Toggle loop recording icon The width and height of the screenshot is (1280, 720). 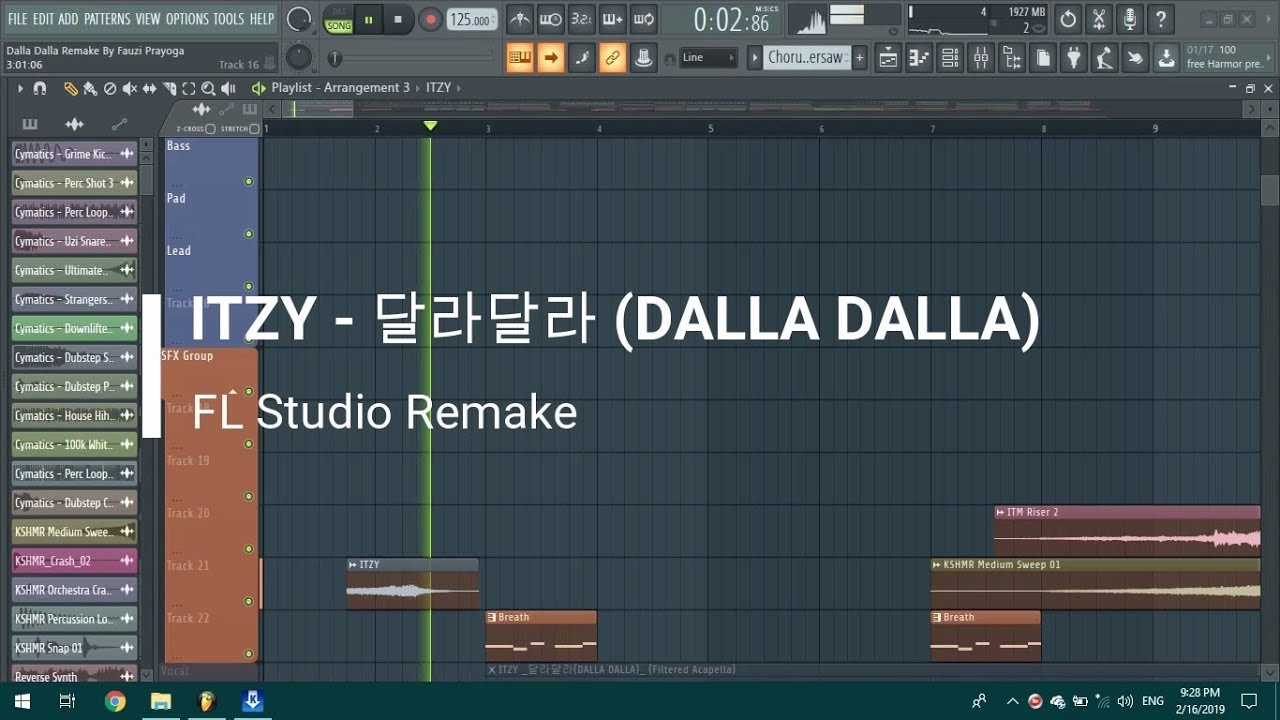click(x=644, y=19)
